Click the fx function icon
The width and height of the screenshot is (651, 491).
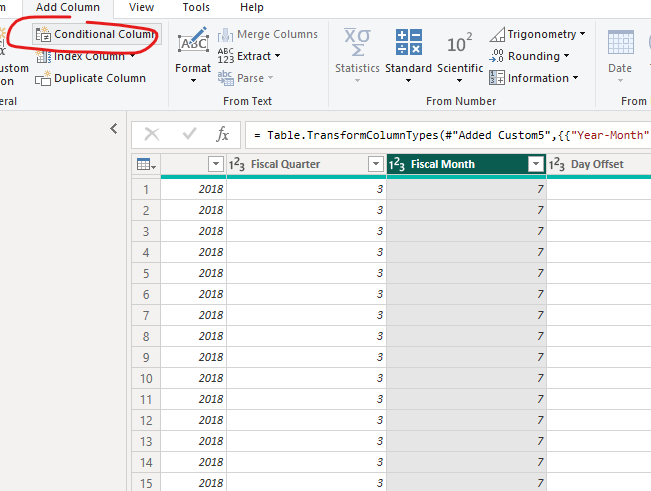(223, 134)
